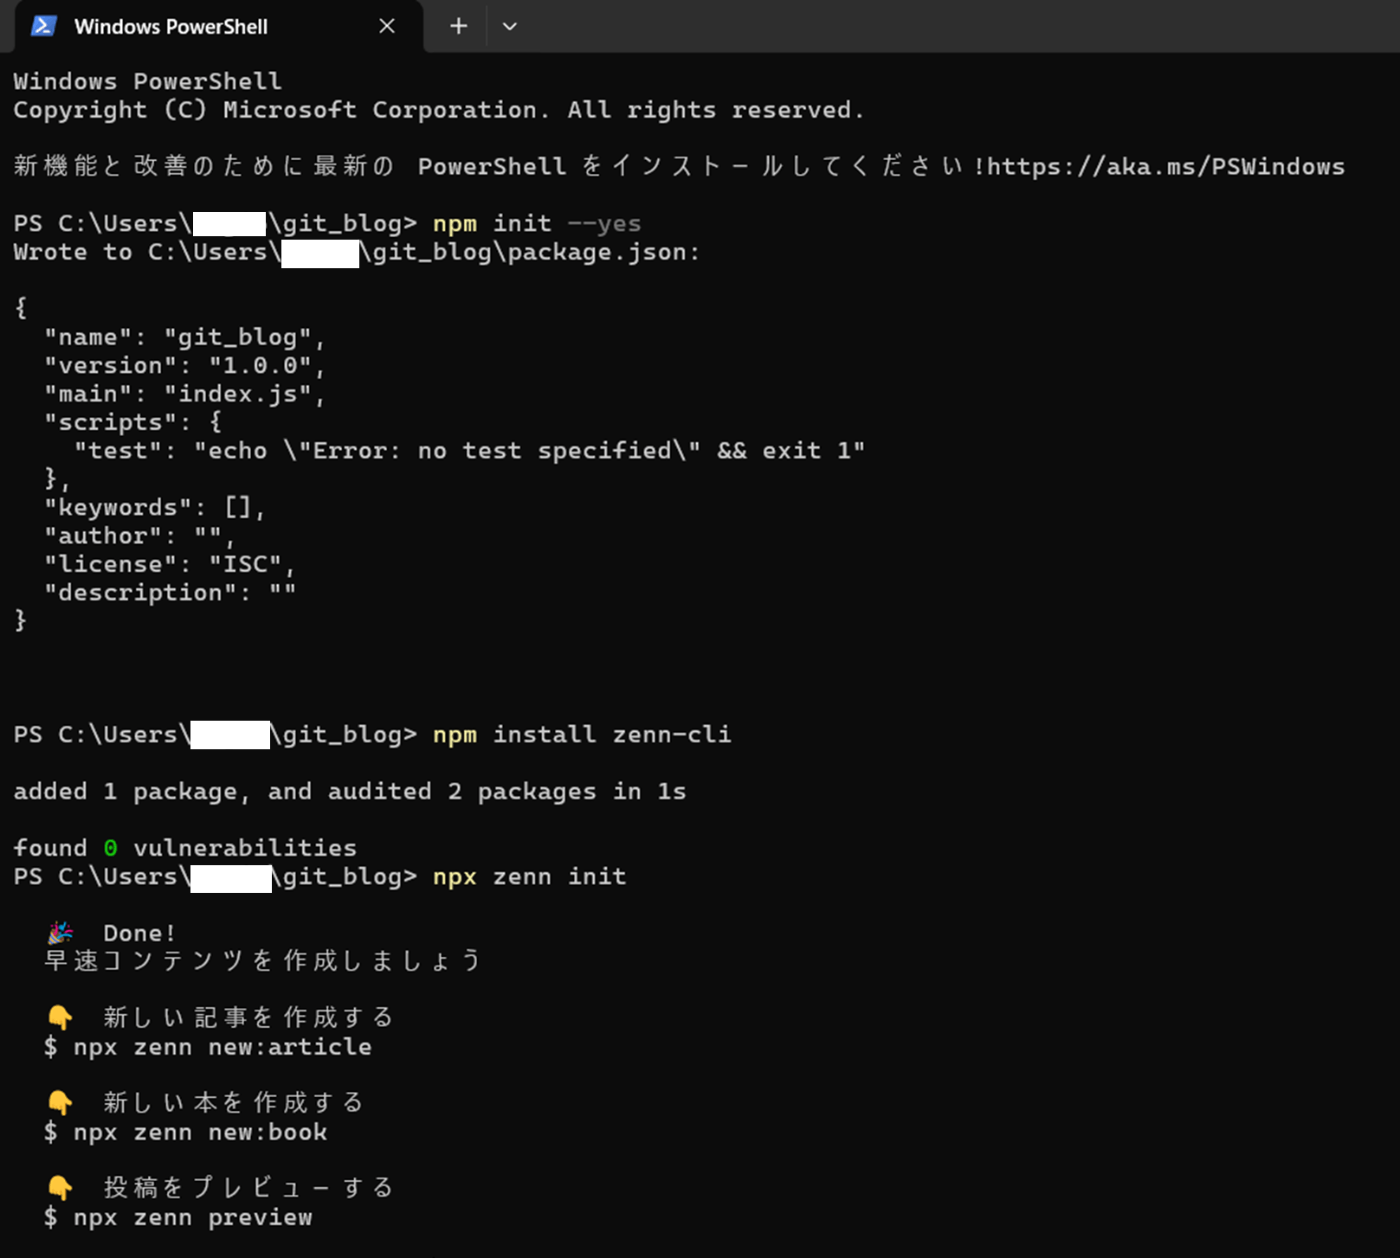Open the https://aka.ms/PSWindows link
The height and width of the screenshot is (1258, 1400).
(1166, 166)
